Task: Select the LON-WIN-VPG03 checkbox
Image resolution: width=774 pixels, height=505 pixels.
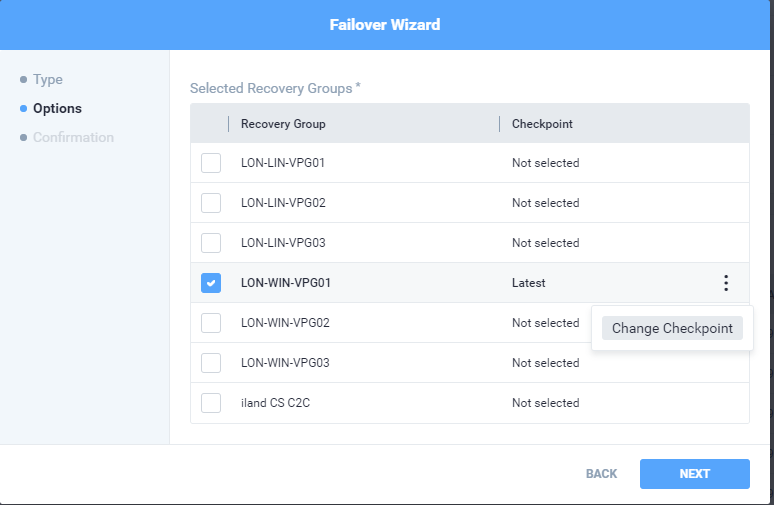Action: 211,363
